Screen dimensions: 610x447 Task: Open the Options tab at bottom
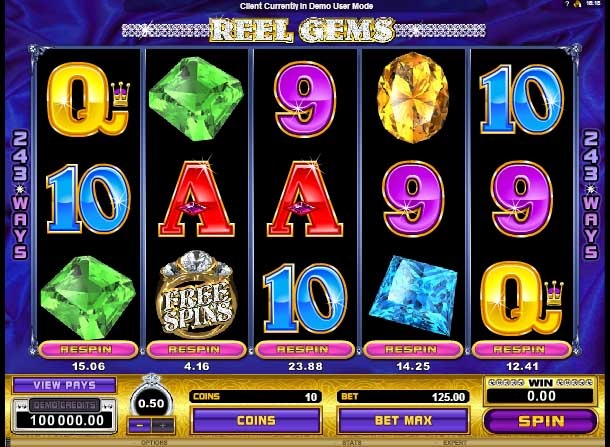(154, 443)
